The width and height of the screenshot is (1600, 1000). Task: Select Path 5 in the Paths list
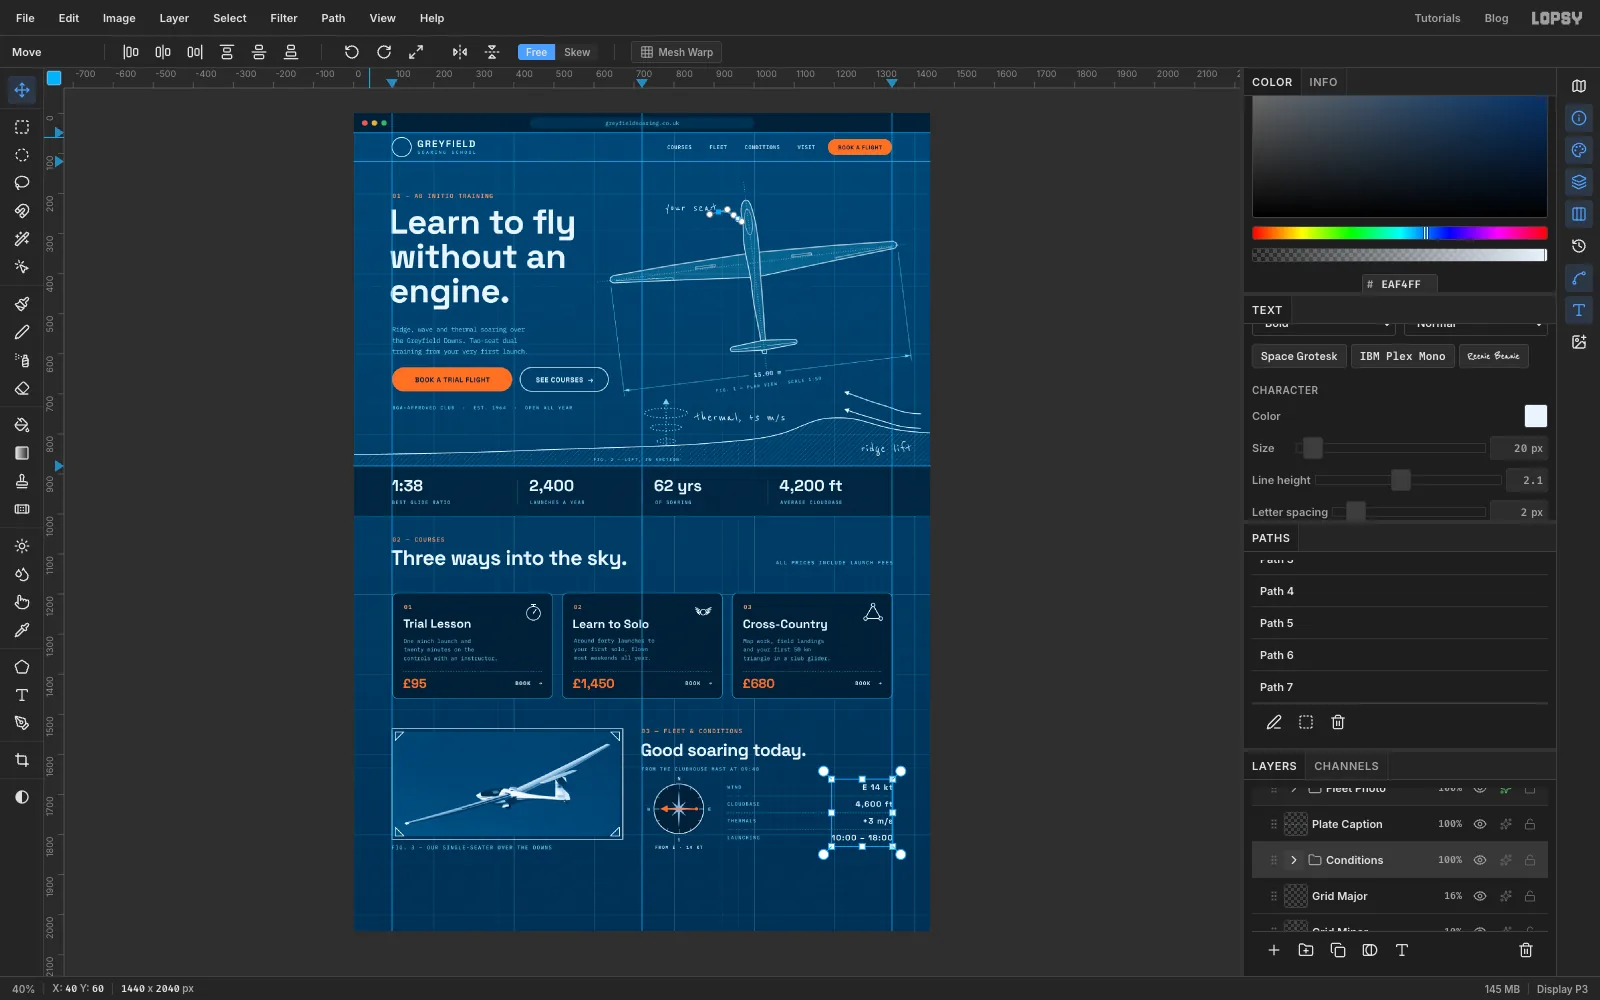pos(1400,623)
